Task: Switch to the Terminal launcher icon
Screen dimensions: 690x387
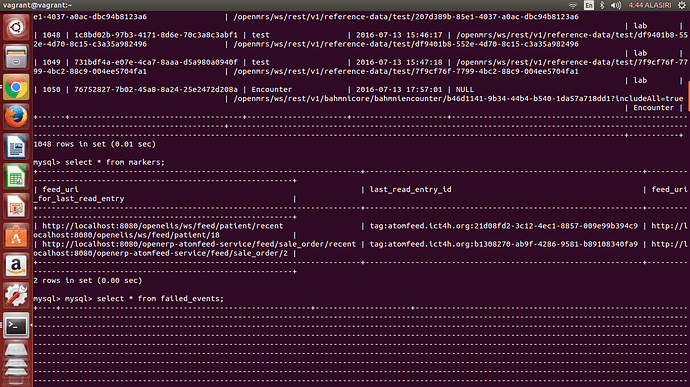Action: (16, 326)
